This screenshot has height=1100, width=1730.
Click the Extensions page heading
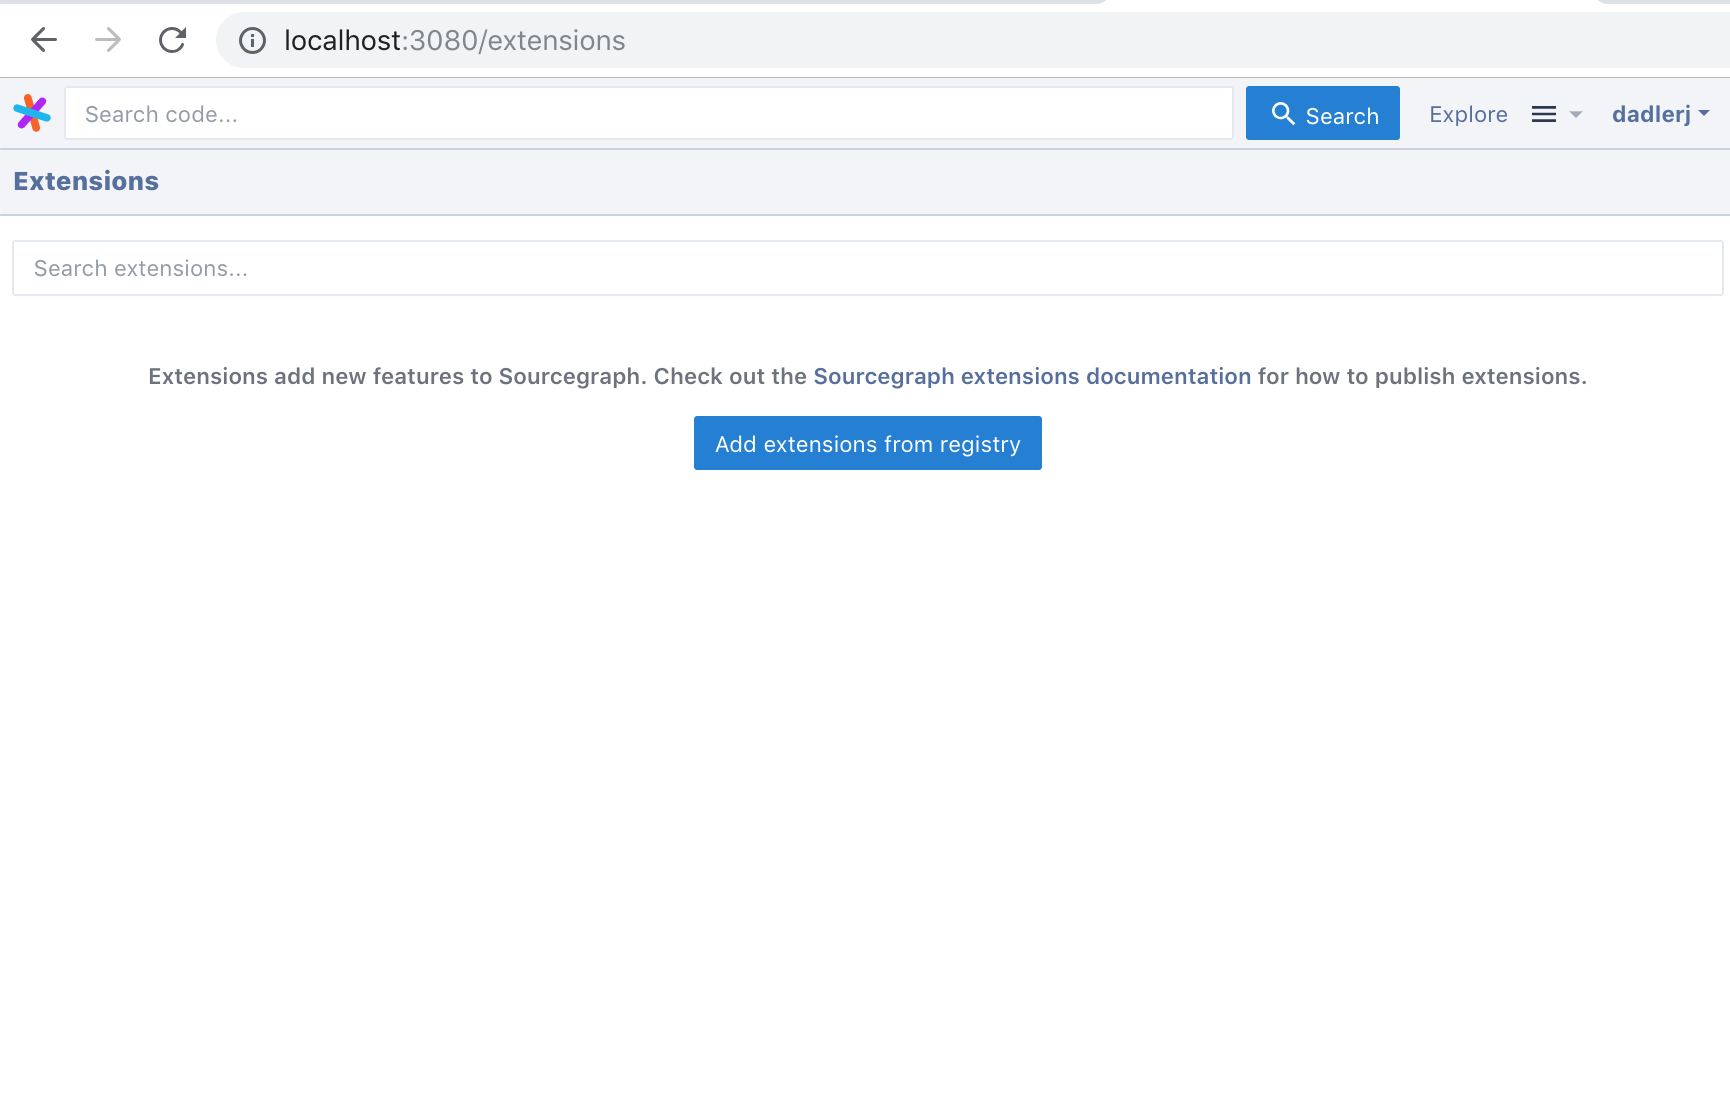pyautogui.click(x=86, y=181)
